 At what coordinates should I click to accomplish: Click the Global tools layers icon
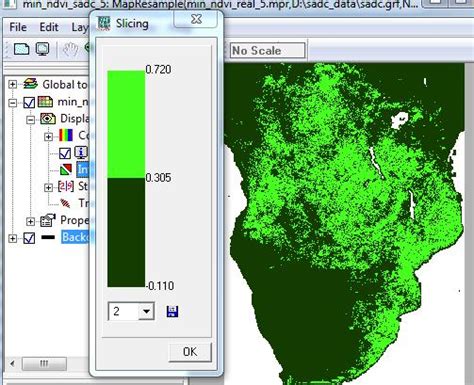tap(31, 84)
